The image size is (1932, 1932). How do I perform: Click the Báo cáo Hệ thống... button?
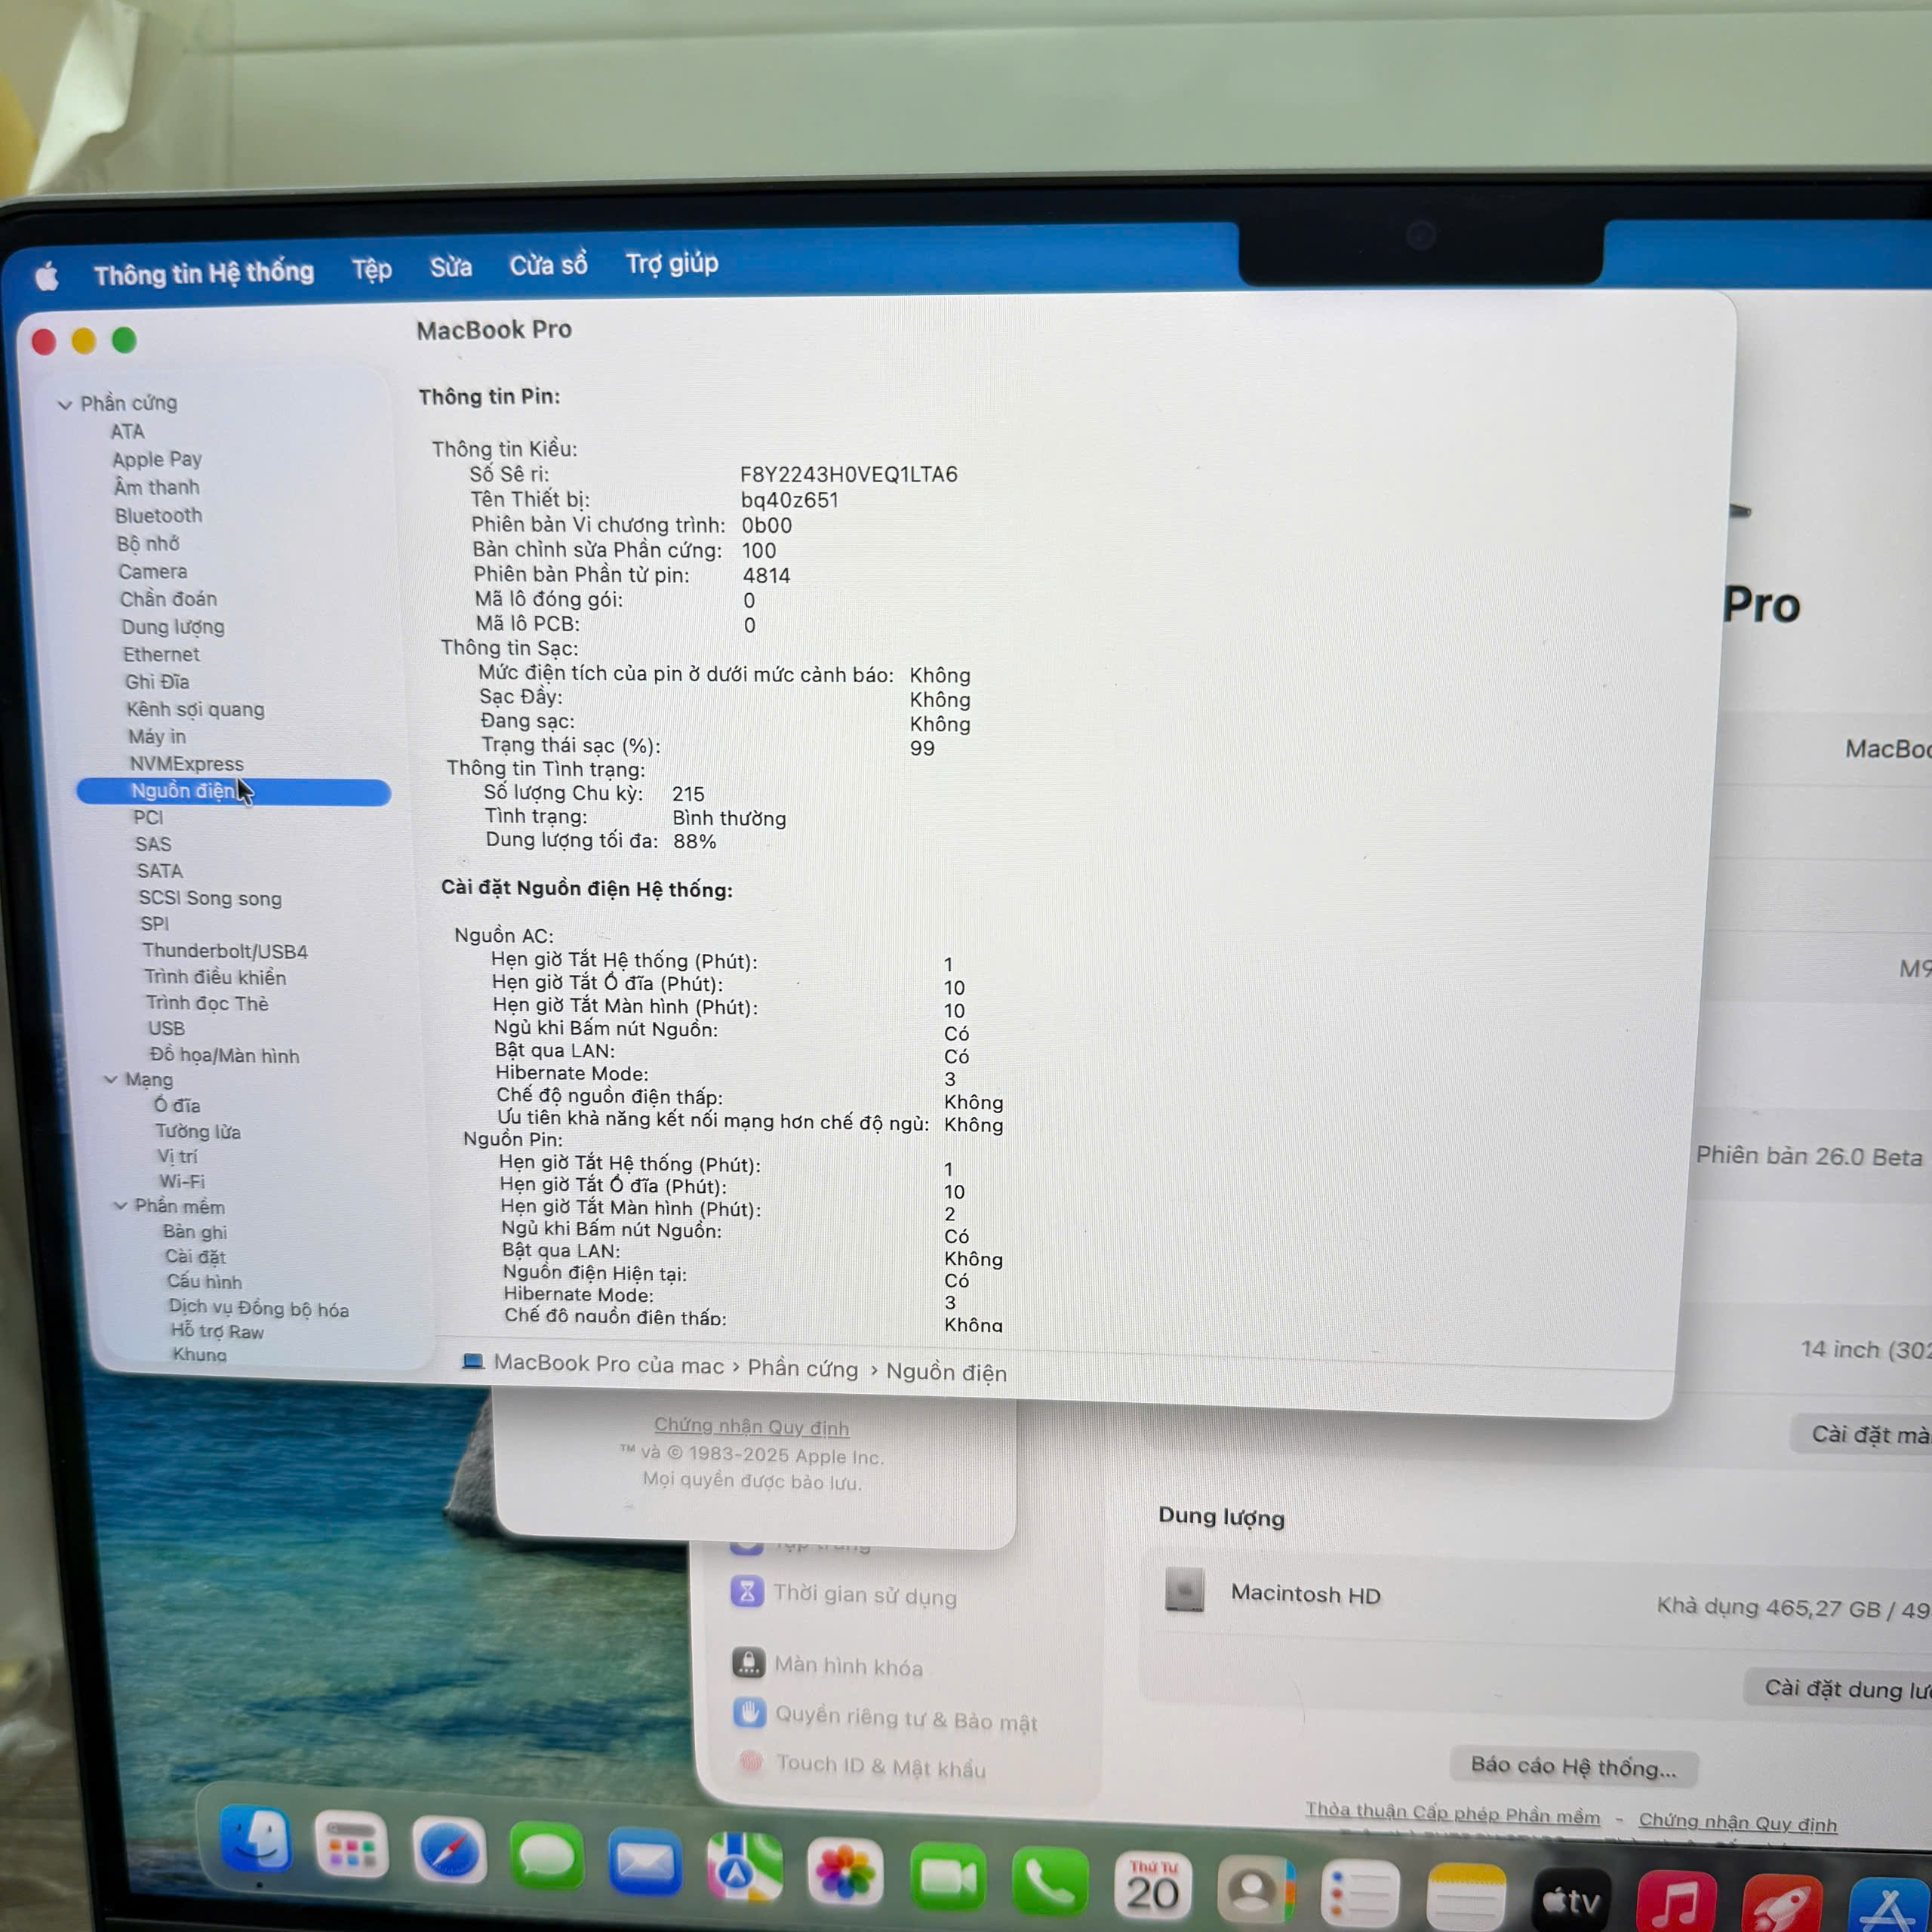point(1573,1766)
